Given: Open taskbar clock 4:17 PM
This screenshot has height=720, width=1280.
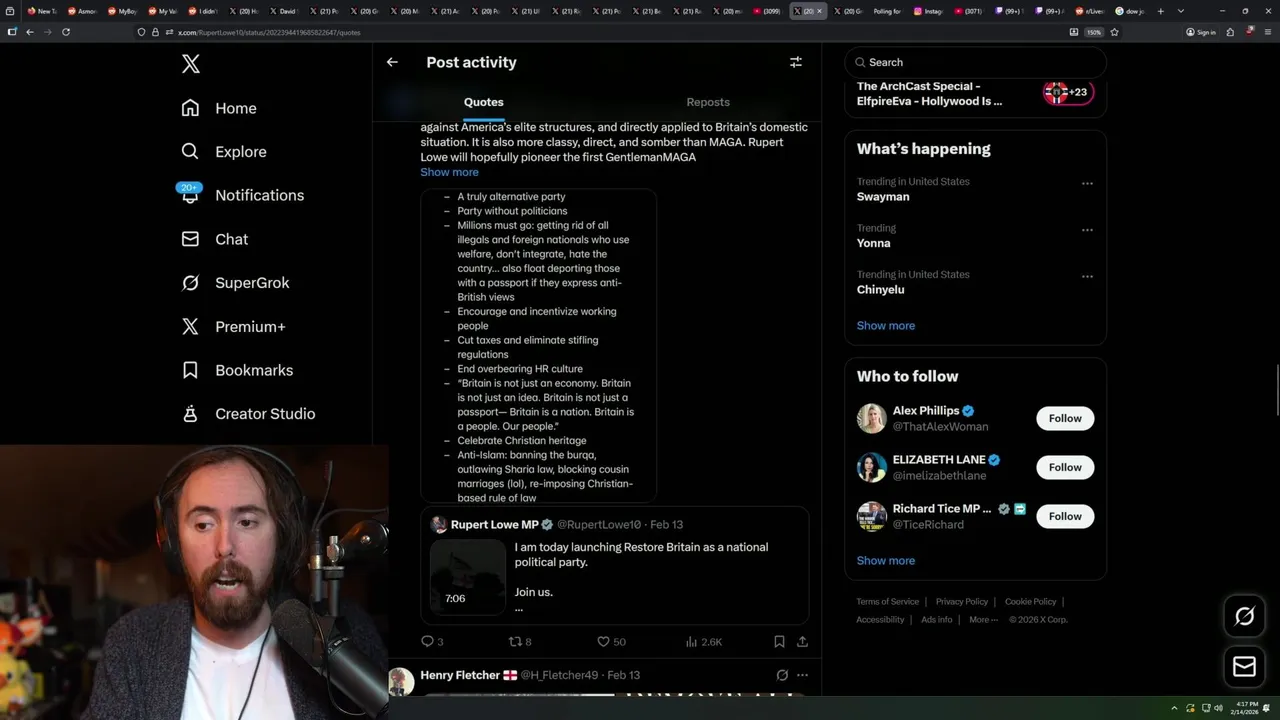Looking at the screenshot, I should coord(1242,708).
